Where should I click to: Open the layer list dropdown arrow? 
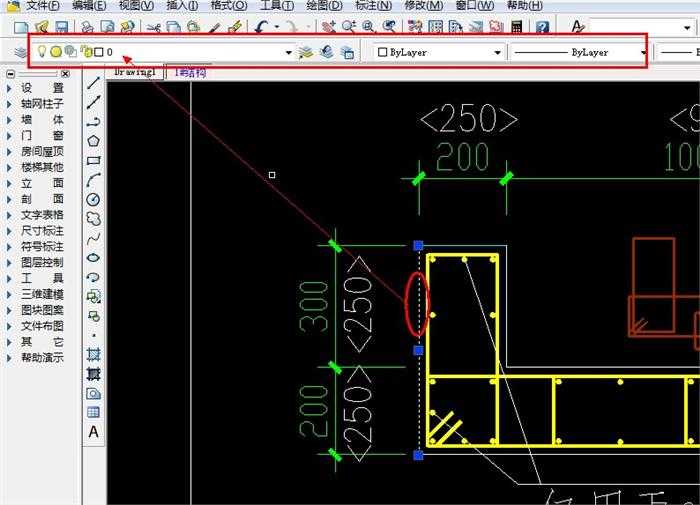point(288,53)
